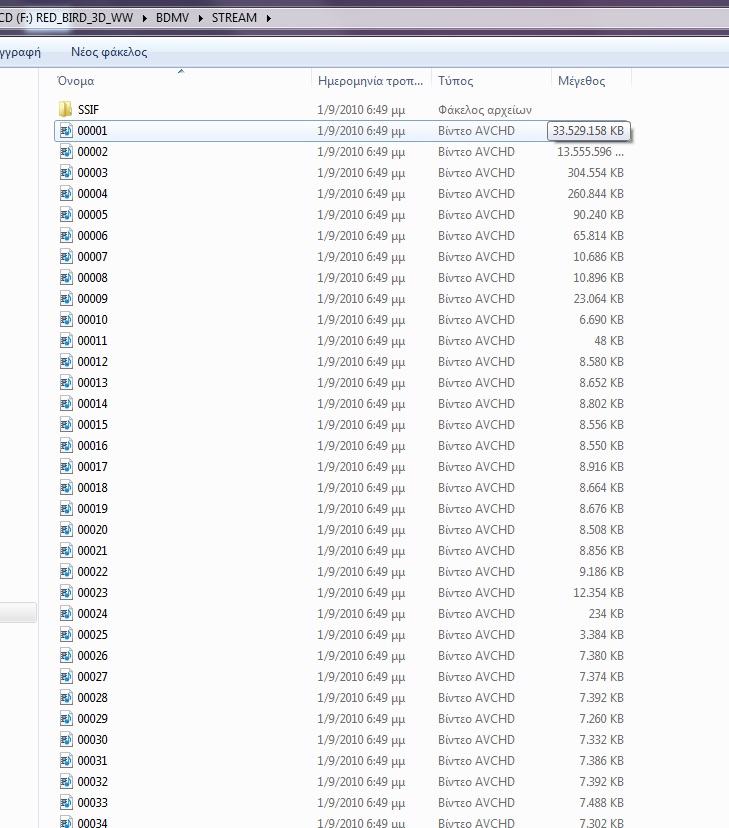Select the 00018 video file icon
The image size is (729, 828).
click(x=66, y=487)
